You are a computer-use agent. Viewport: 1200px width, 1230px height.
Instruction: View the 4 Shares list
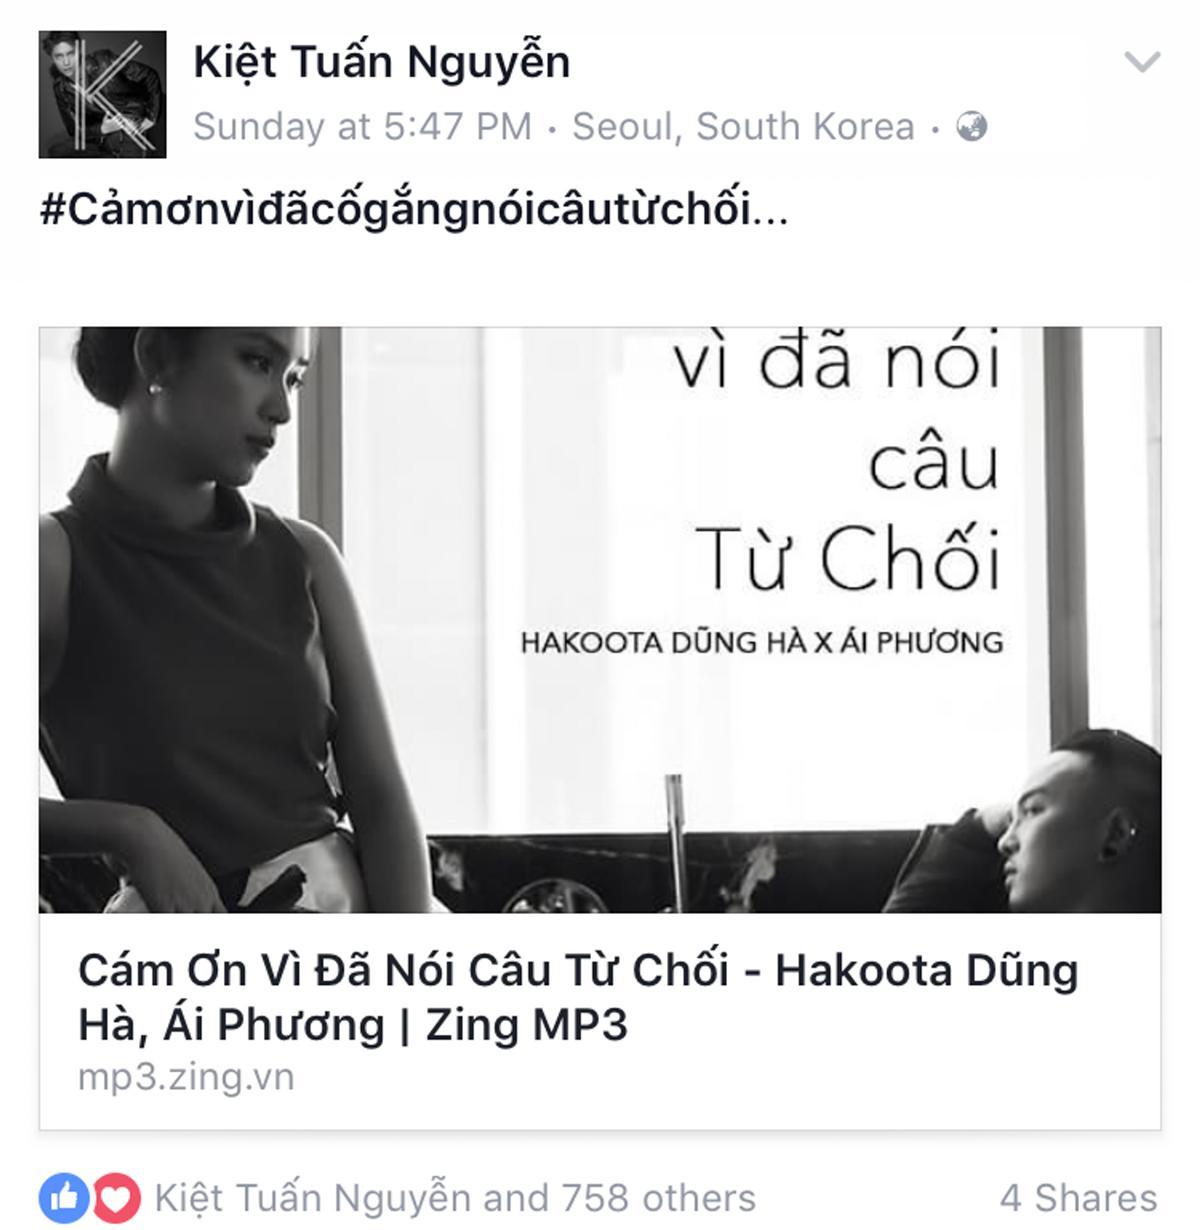(x=1079, y=1197)
